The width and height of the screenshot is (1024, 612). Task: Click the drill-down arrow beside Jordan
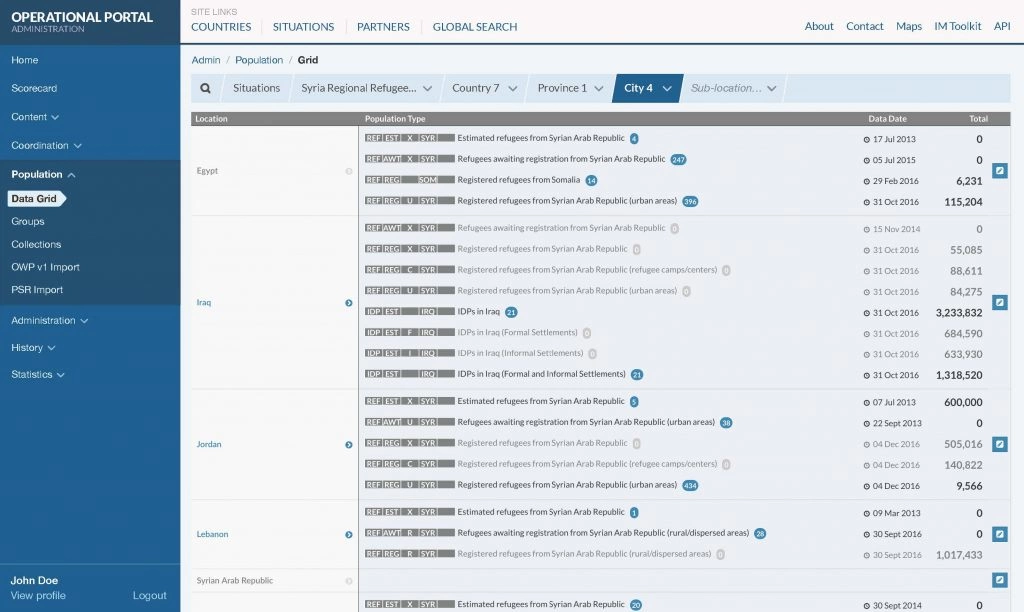tap(348, 444)
